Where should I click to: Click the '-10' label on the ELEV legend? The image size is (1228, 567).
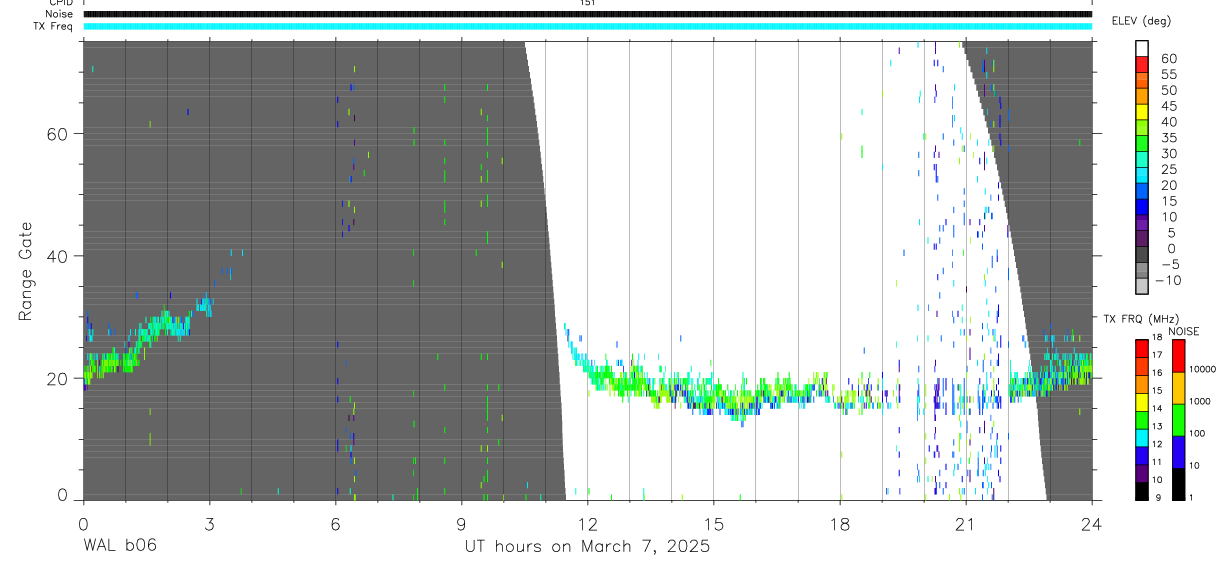tap(1167, 281)
